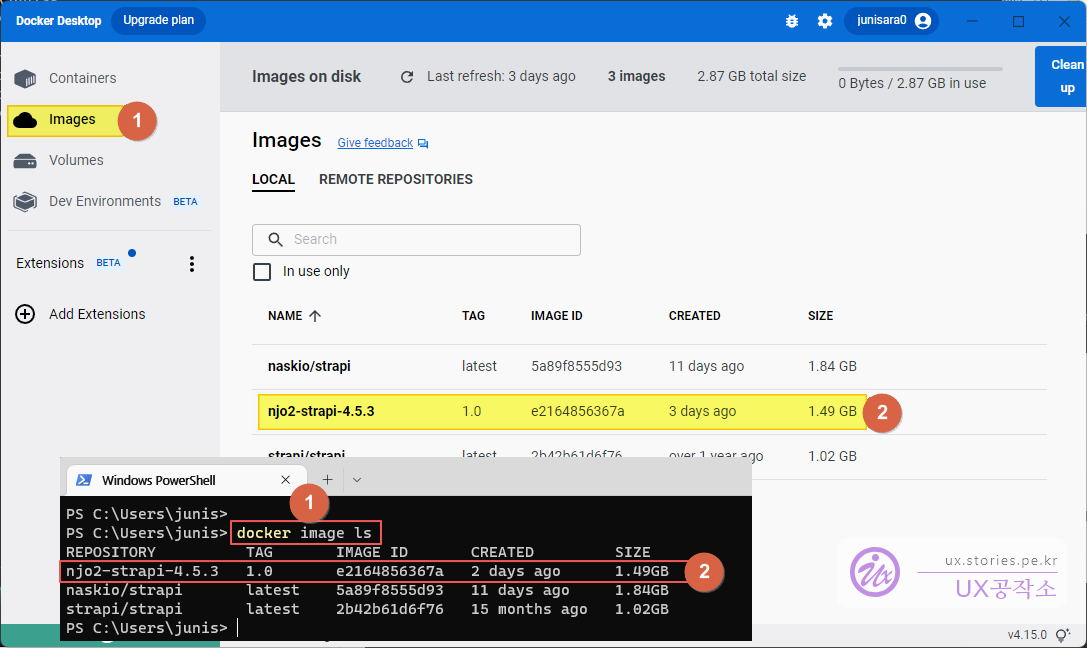Viewport: 1087px width, 648px height.
Task: Click the Upgrade plan button
Action: coord(158,21)
